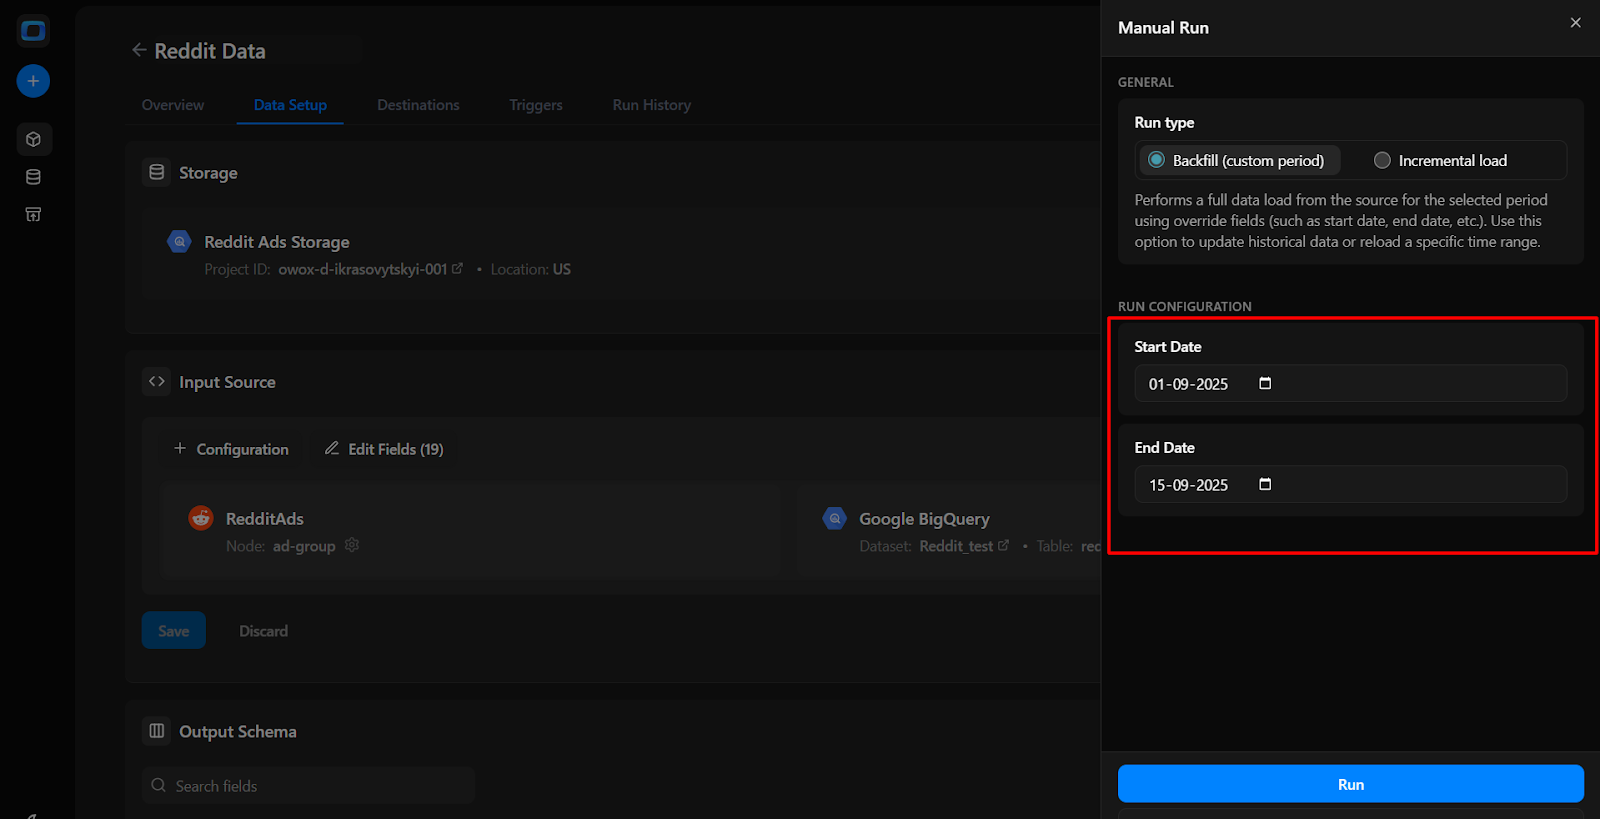This screenshot has height=819, width=1600.
Task: Click the Discard button
Action: point(264,630)
